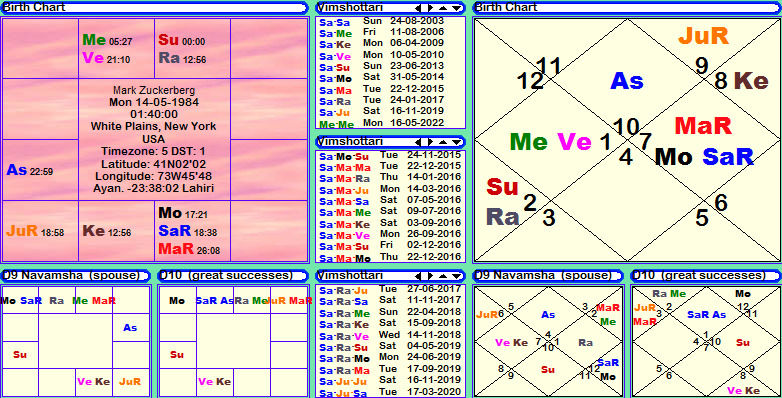Select Me-Me dasha row dated 16-05-2022

coord(390,123)
